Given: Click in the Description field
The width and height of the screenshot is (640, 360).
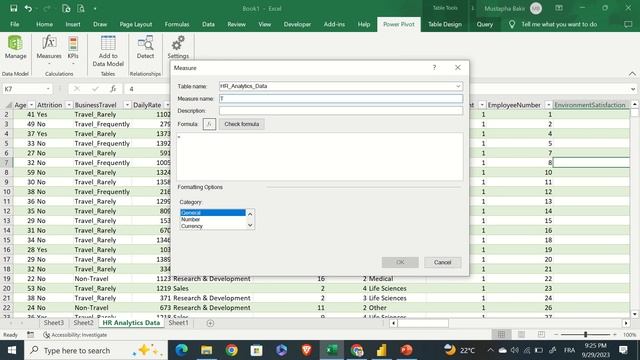Looking at the screenshot, I should click(341, 111).
